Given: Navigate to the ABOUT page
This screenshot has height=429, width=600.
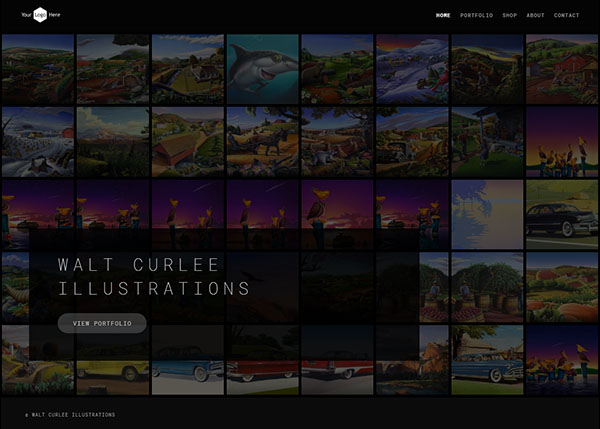Looking at the screenshot, I should (x=536, y=16).
